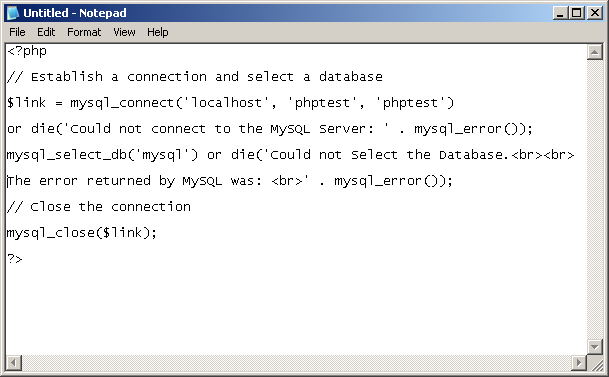Open the Edit menu
The width and height of the screenshot is (609, 377).
pyautogui.click(x=46, y=32)
